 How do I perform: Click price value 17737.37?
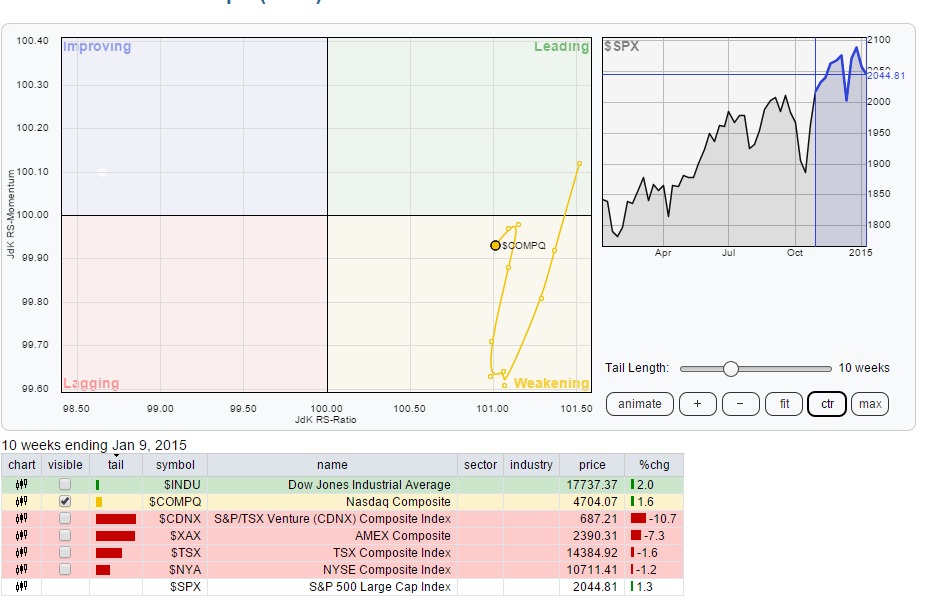592,484
